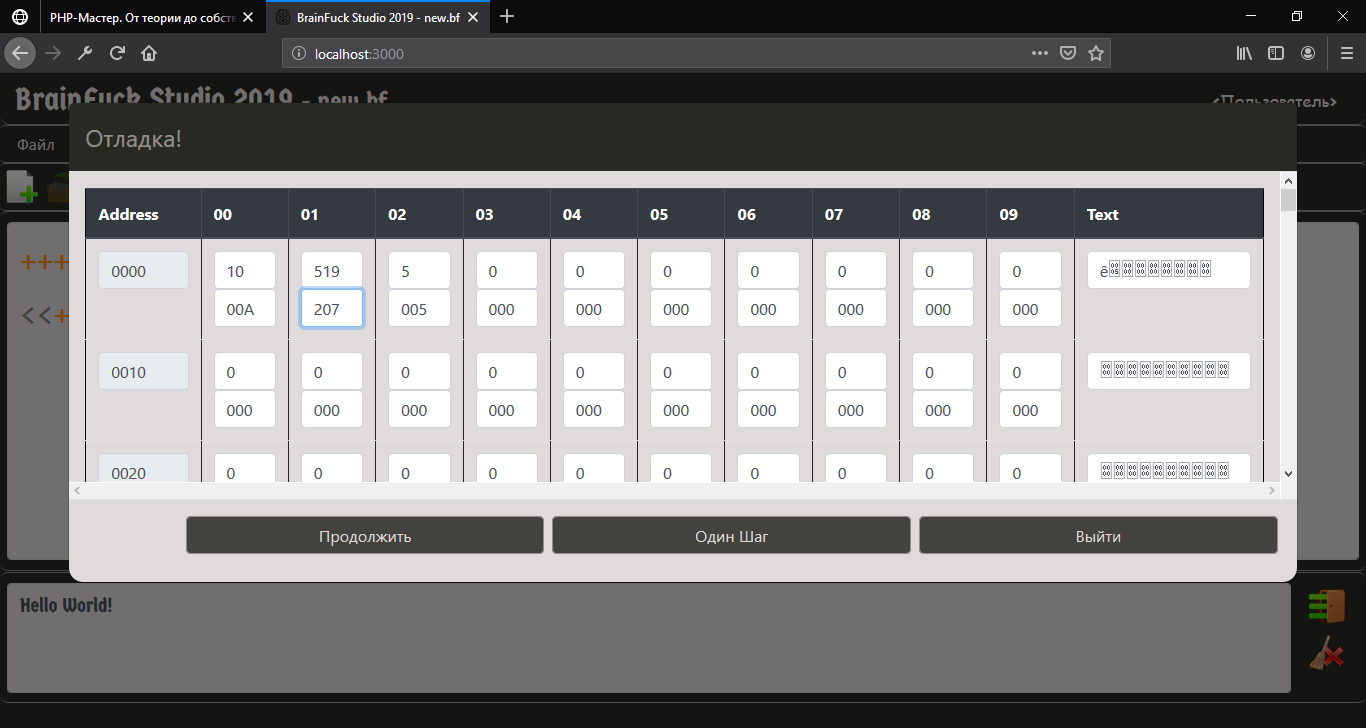Close the PHP-Мастер tab
The width and height of the screenshot is (1366, 728).
[247, 17]
